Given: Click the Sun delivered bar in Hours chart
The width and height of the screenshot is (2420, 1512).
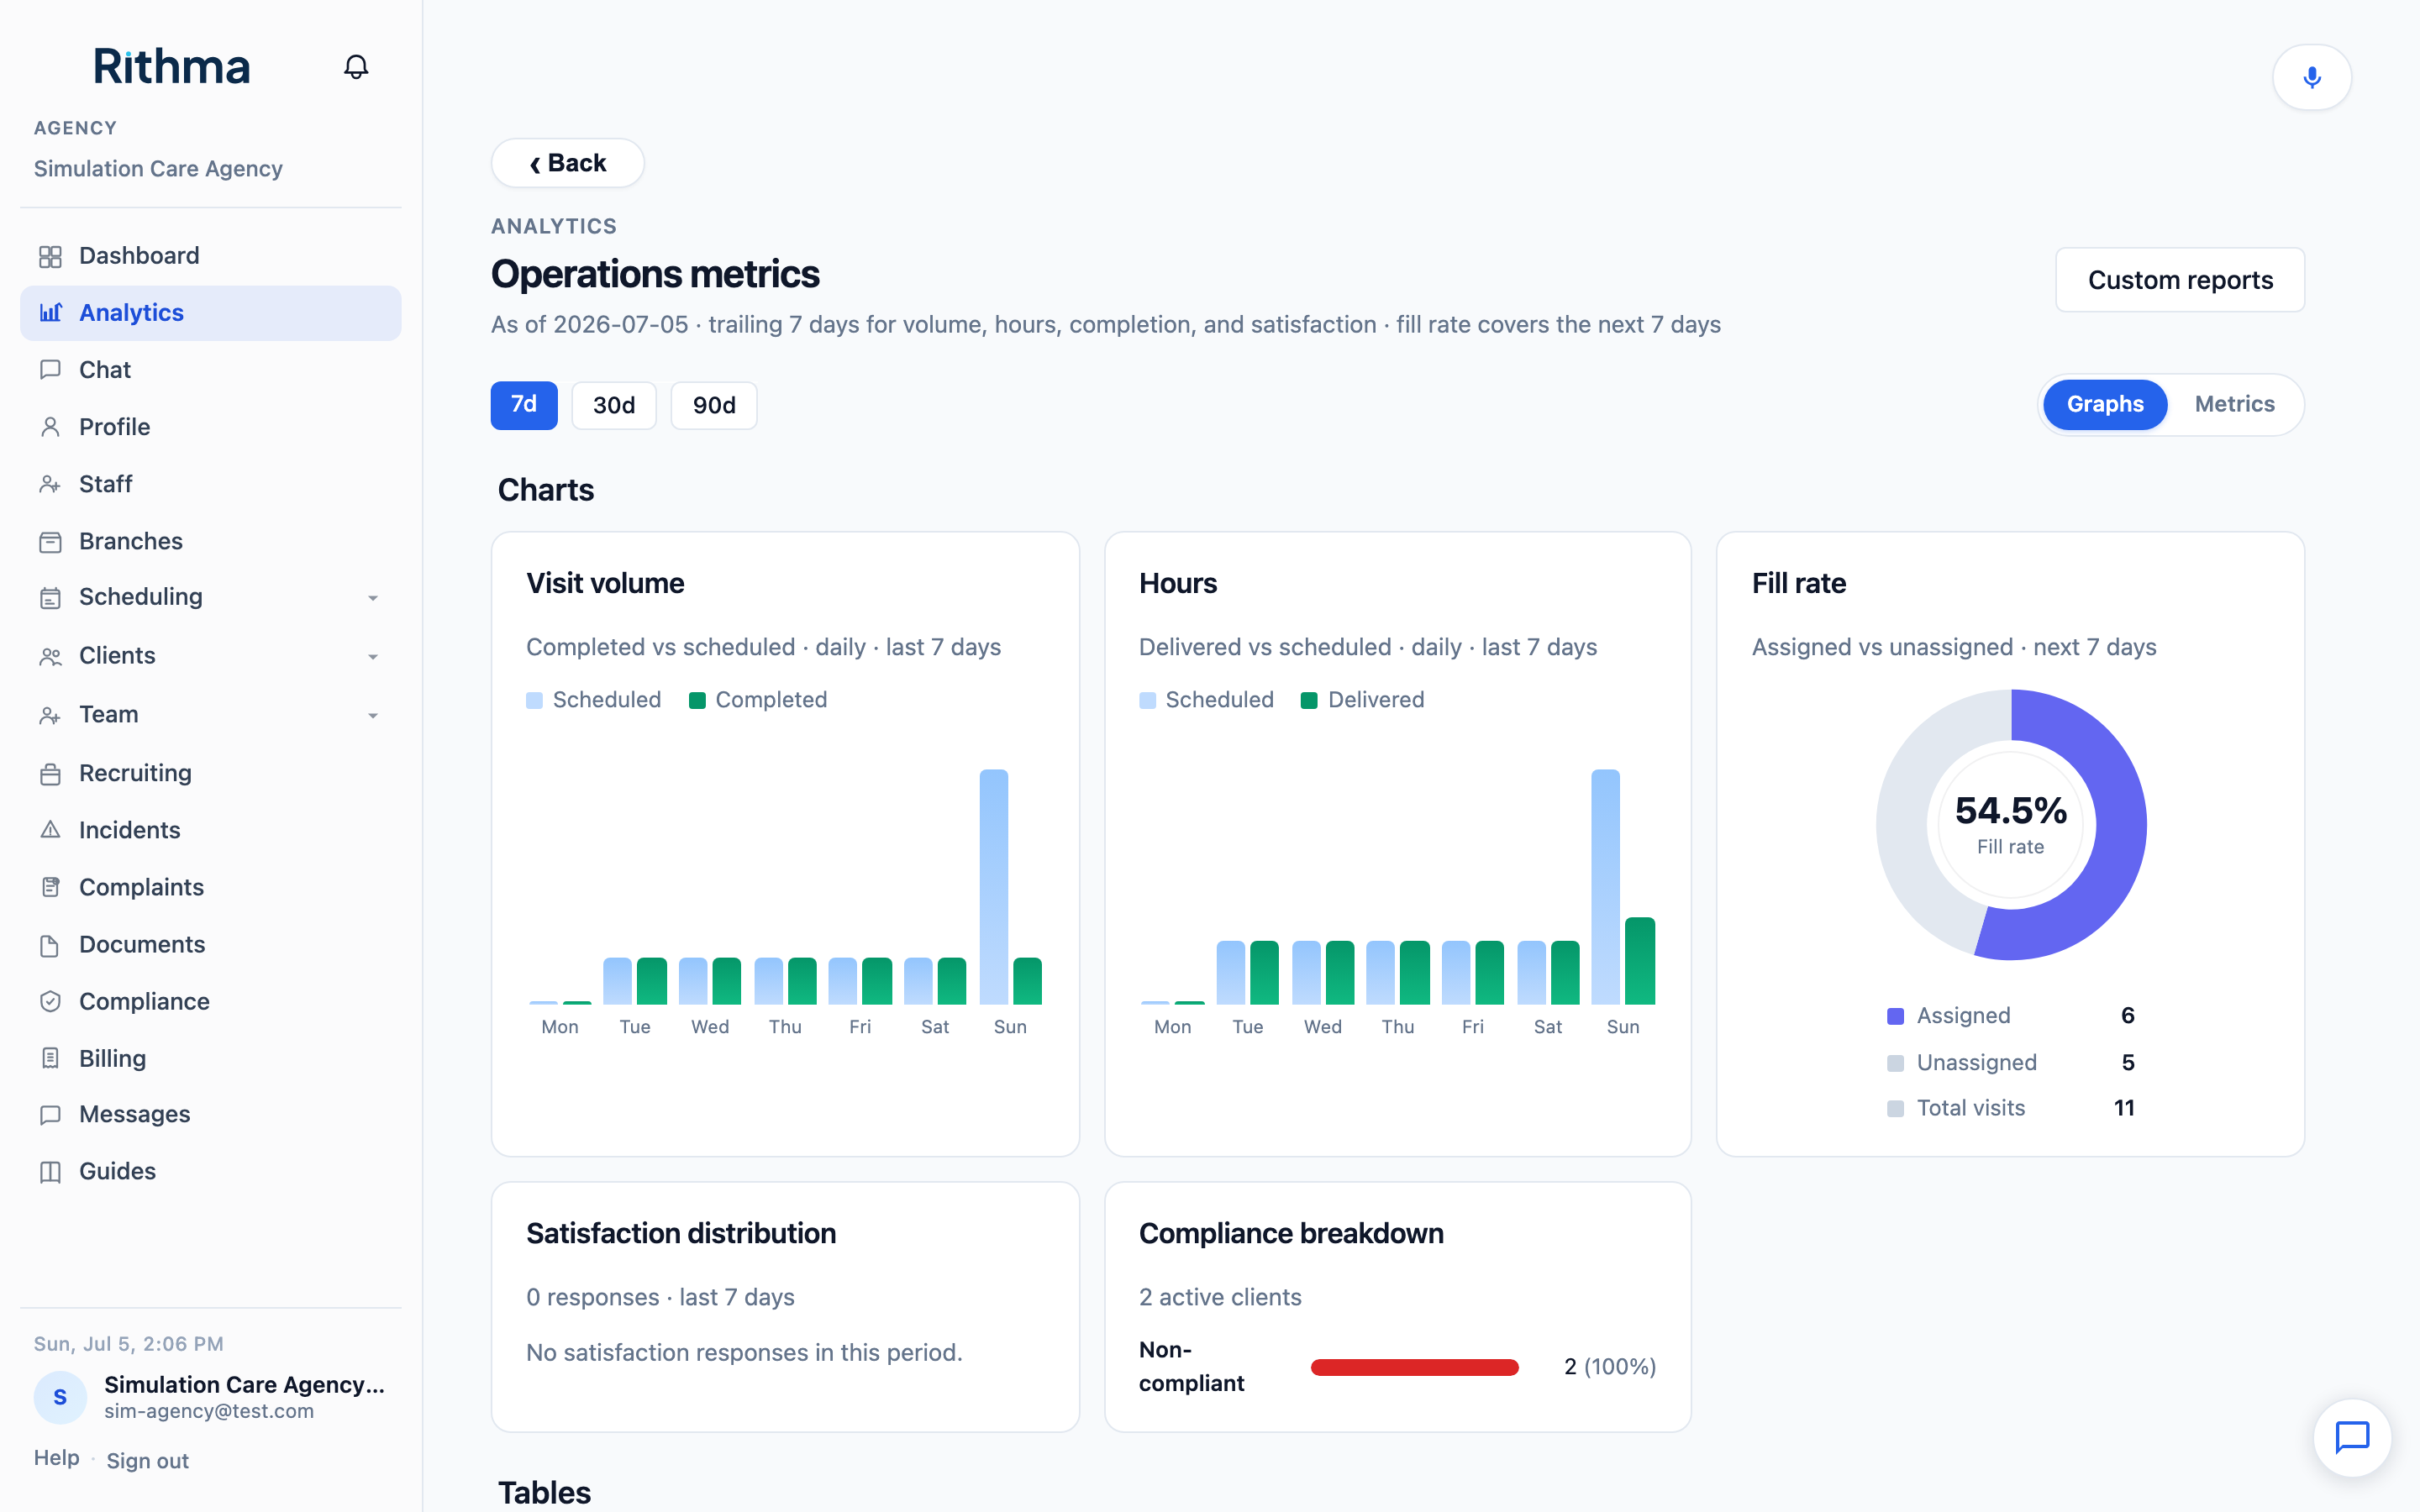Looking at the screenshot, I should [x=1640, y=961].
